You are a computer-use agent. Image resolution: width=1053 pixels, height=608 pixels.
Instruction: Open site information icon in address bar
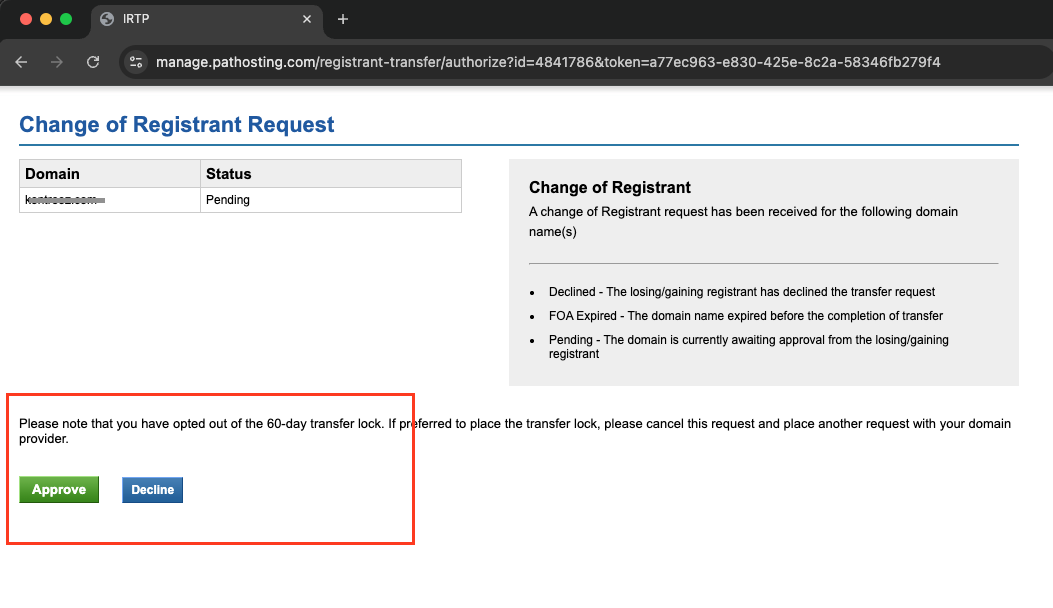pos(136,62)
